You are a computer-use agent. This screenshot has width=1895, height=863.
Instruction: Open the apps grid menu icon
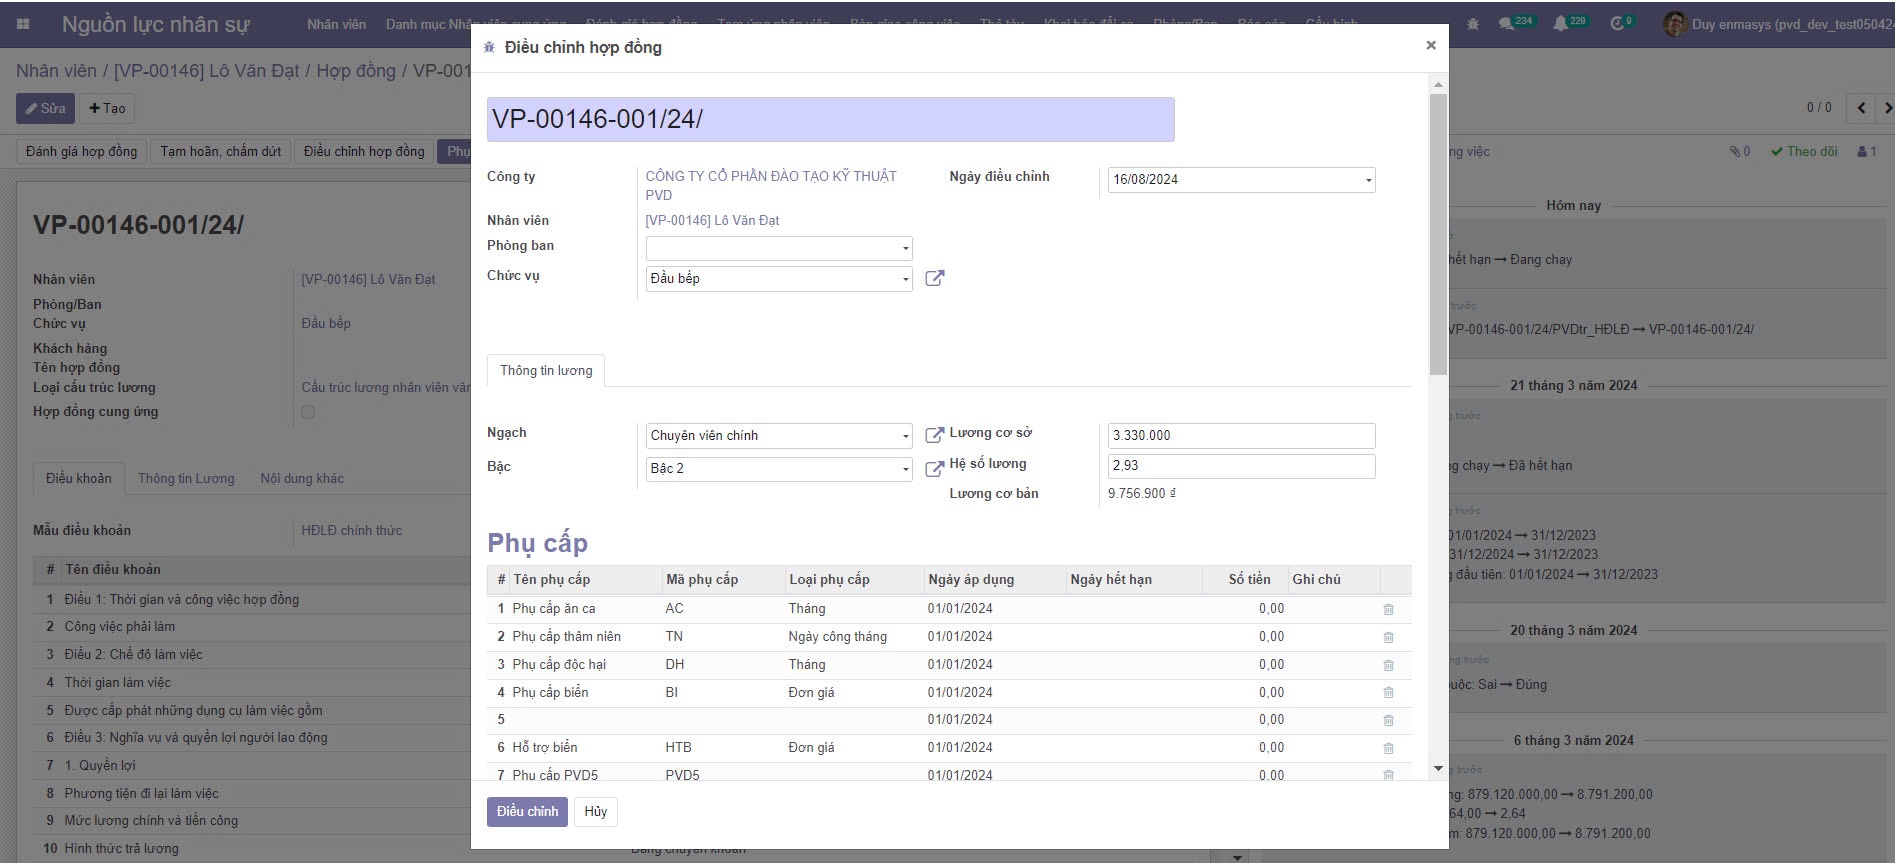tap(24, 24)
